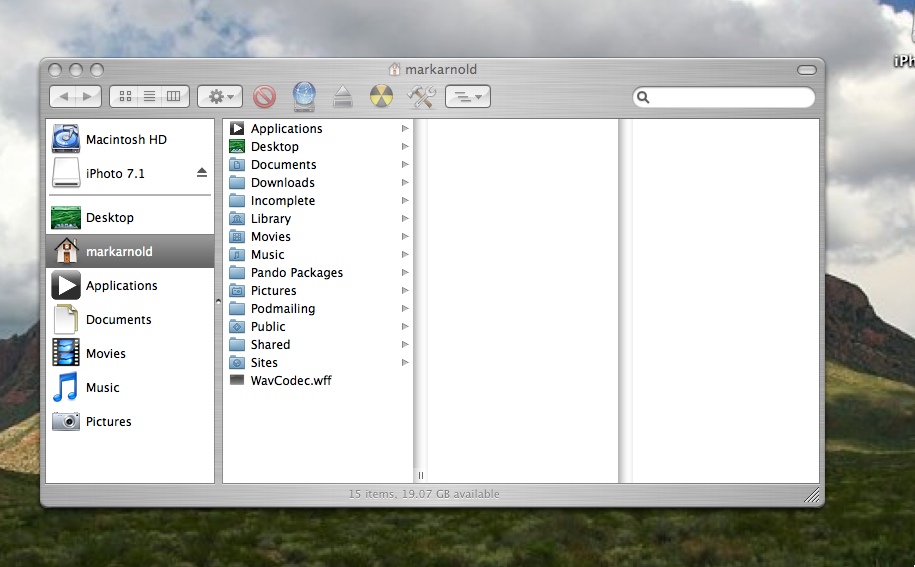Select the Public folder
Viewport: 915px width, 567px height.
tap(318, 327)
